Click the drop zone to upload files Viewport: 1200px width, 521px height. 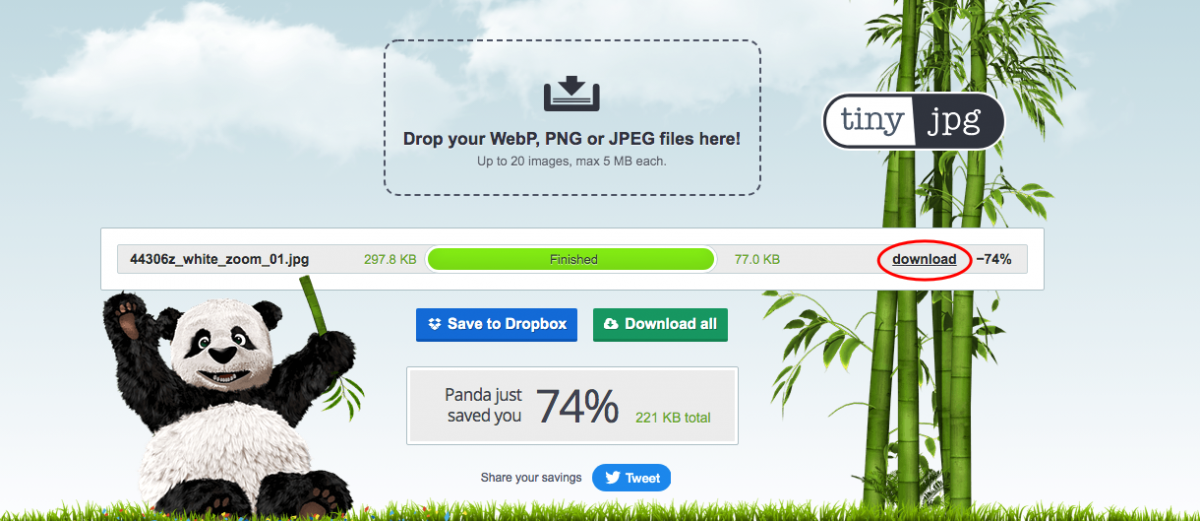572,117
